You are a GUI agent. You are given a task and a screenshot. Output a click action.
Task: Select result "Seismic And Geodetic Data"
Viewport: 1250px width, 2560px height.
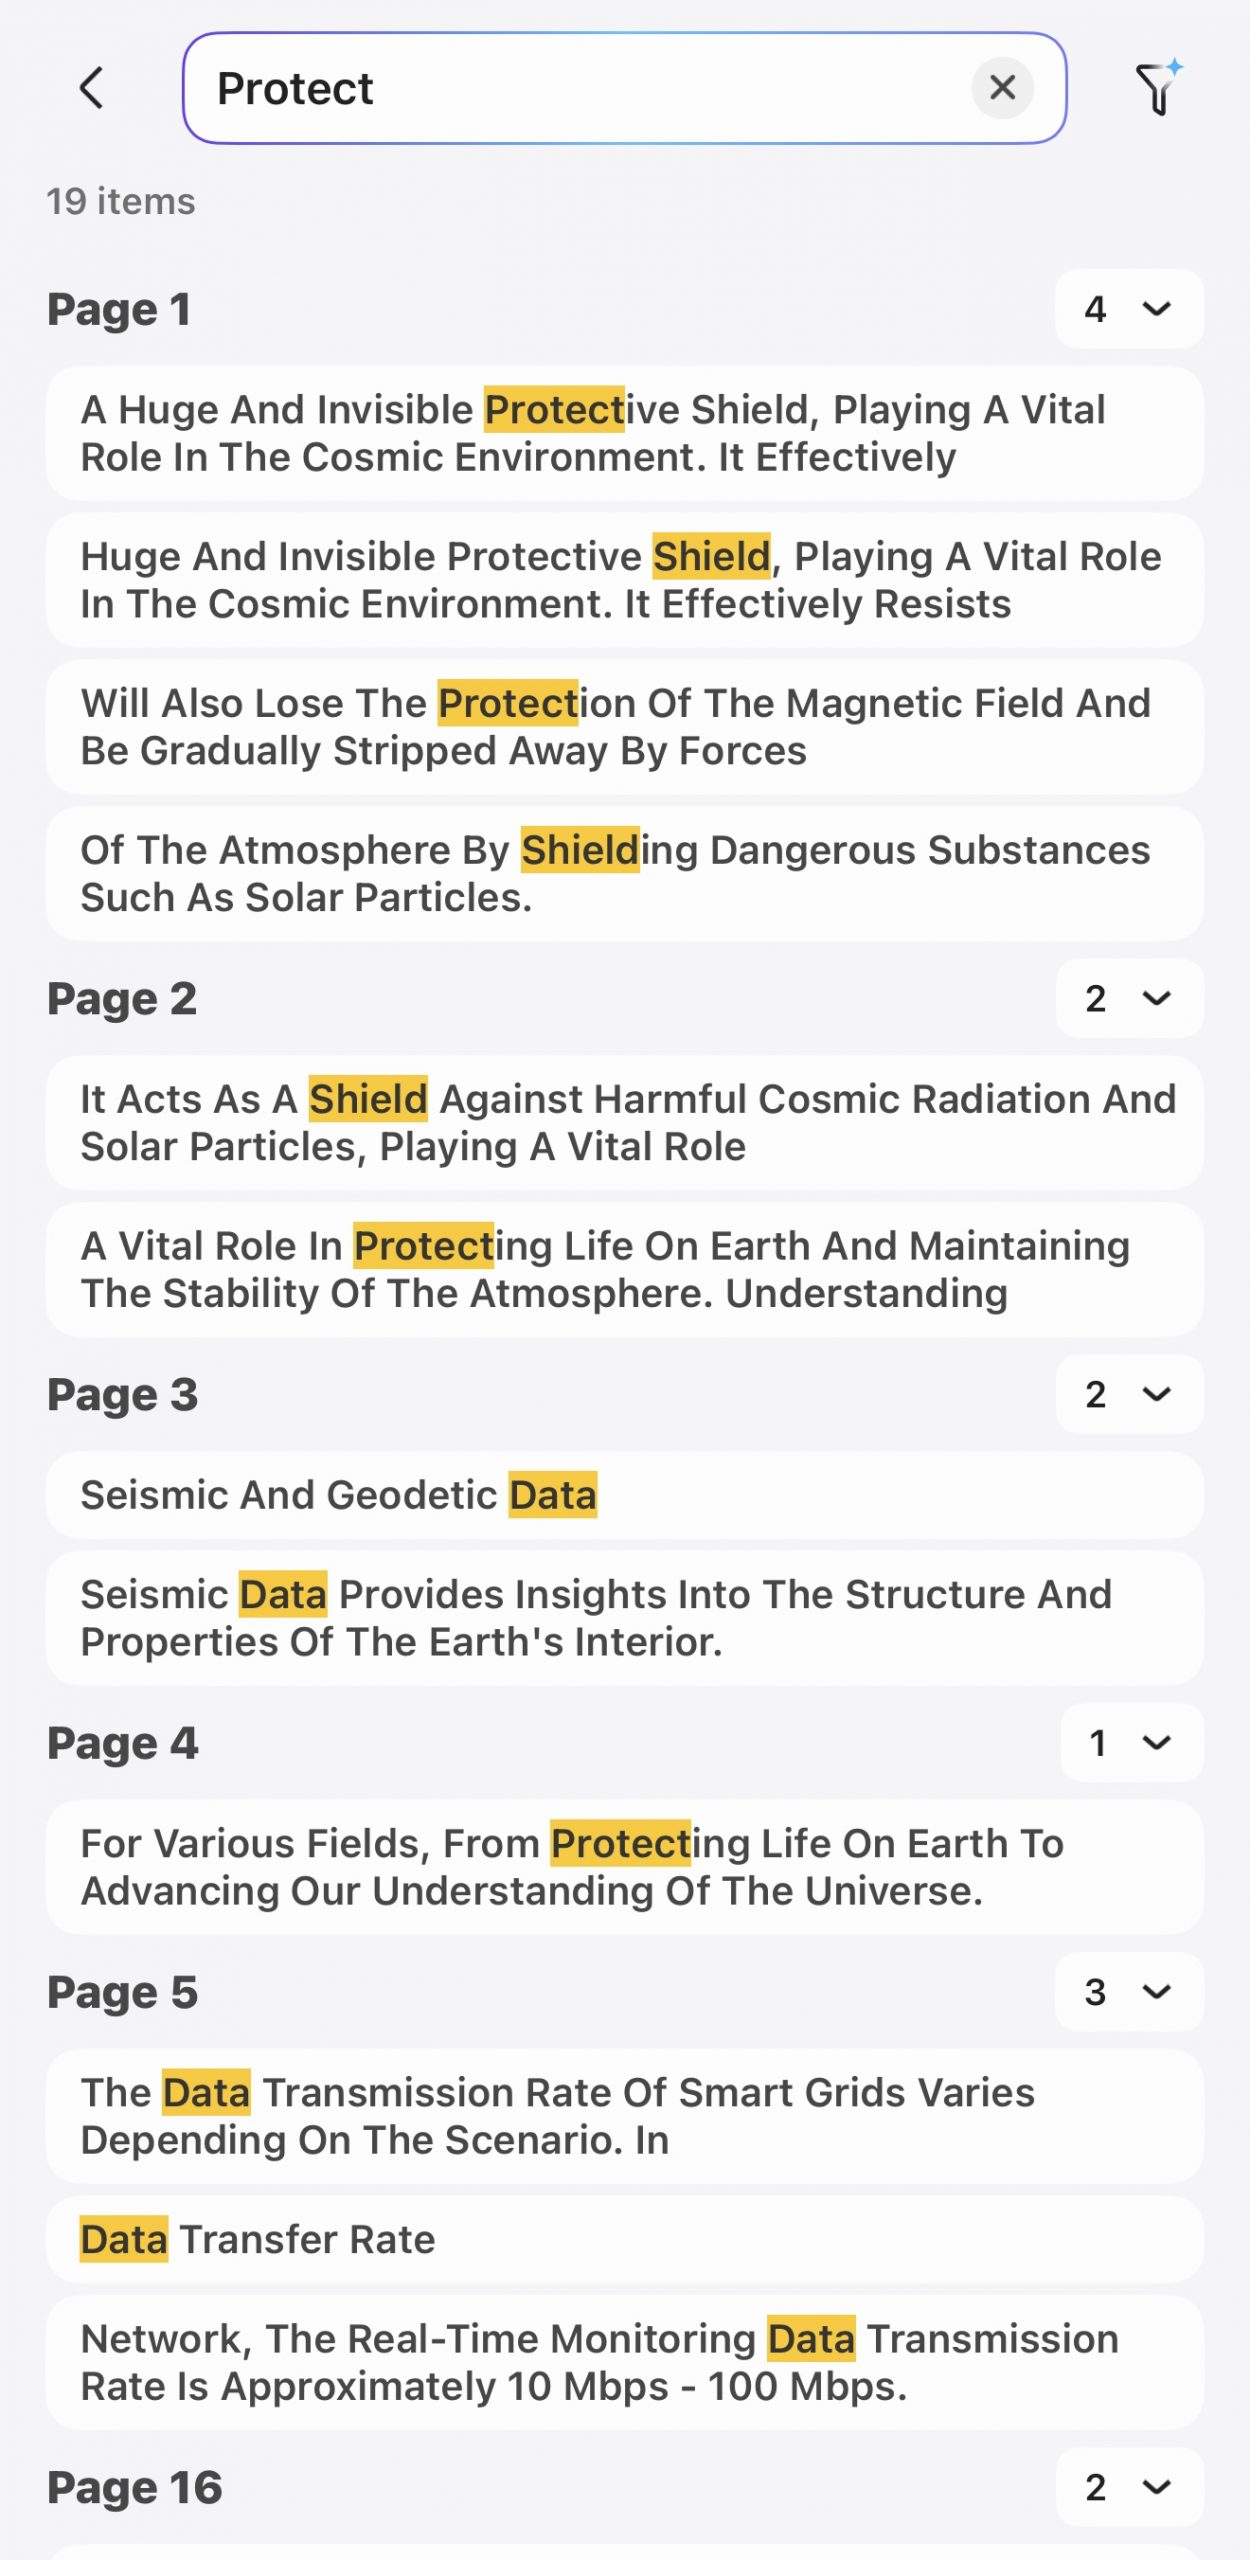click(624, 1495)
